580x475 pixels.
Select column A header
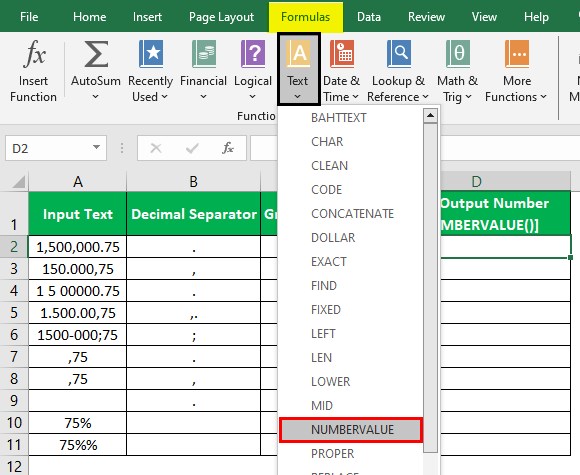tap(78, 182)
